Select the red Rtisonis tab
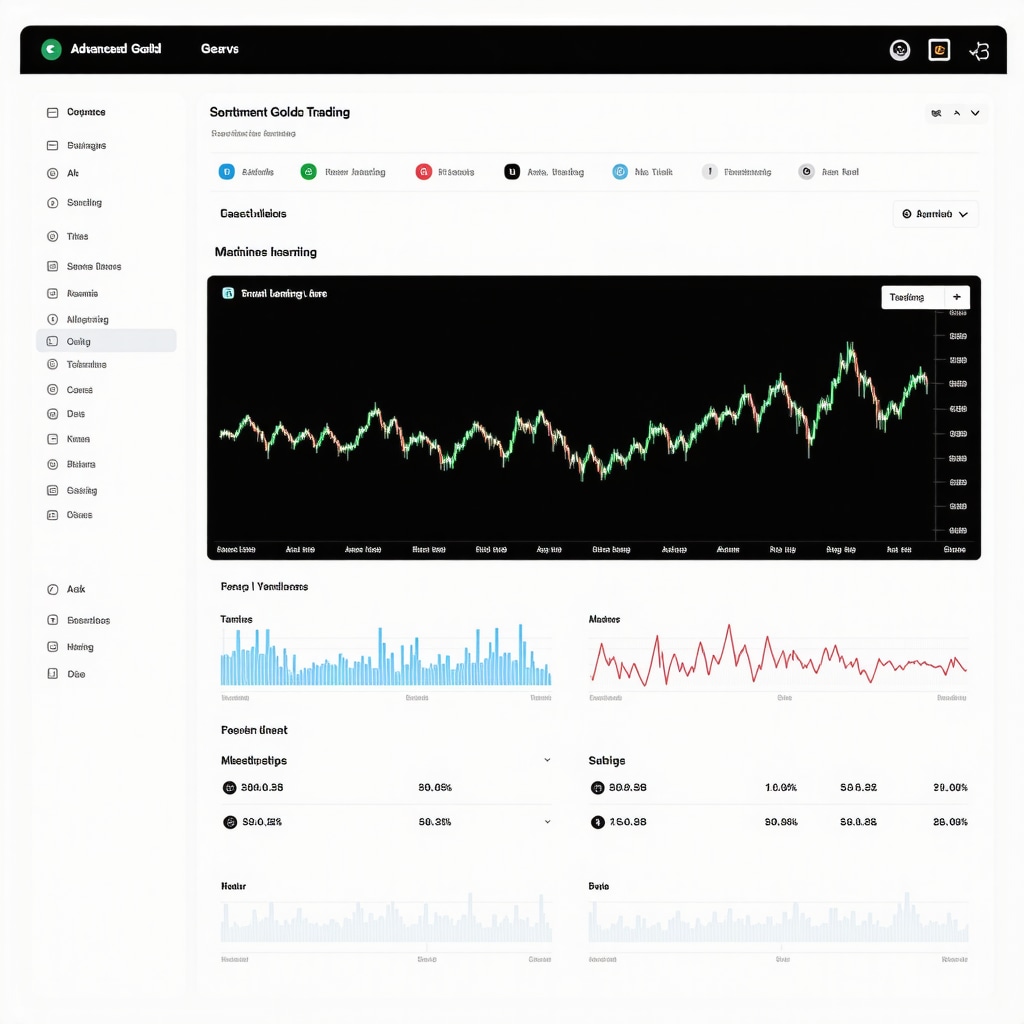 [445, 172]
